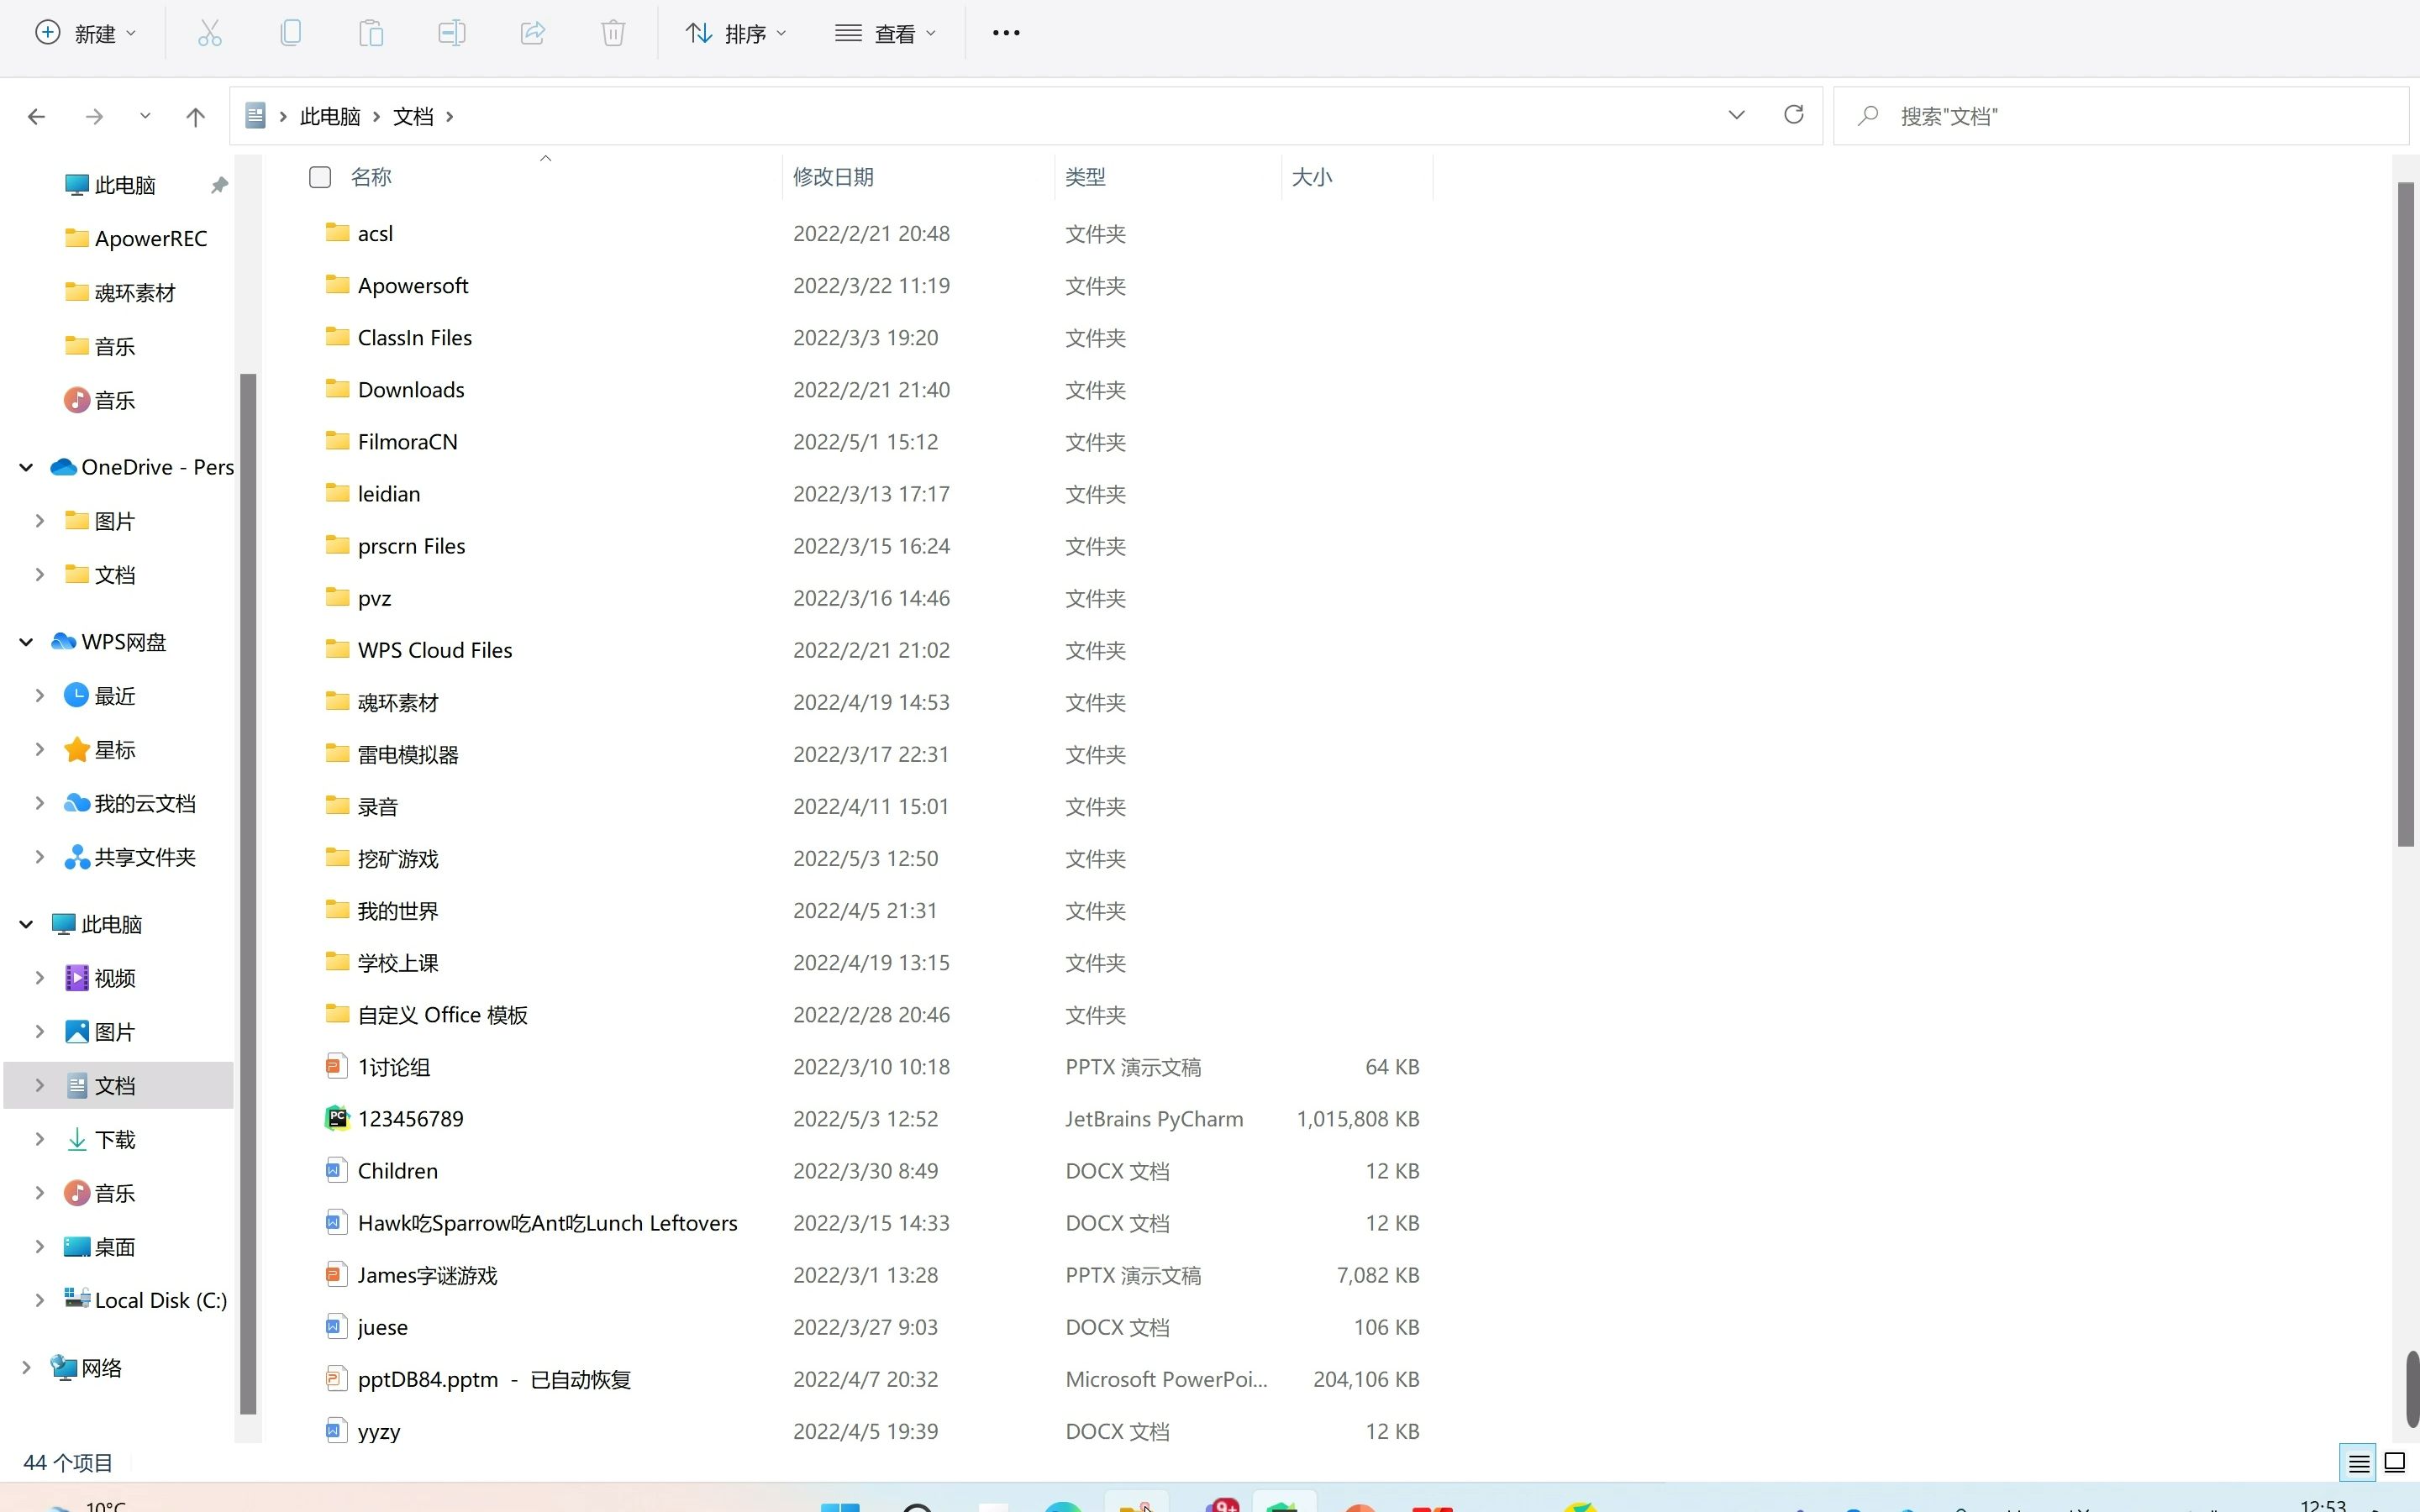Click the Cut scissors icon in toolbar
Image resolution: width=2420 pixels, height=1512 pixels.
pyautogui.click(x=209, y=33)
